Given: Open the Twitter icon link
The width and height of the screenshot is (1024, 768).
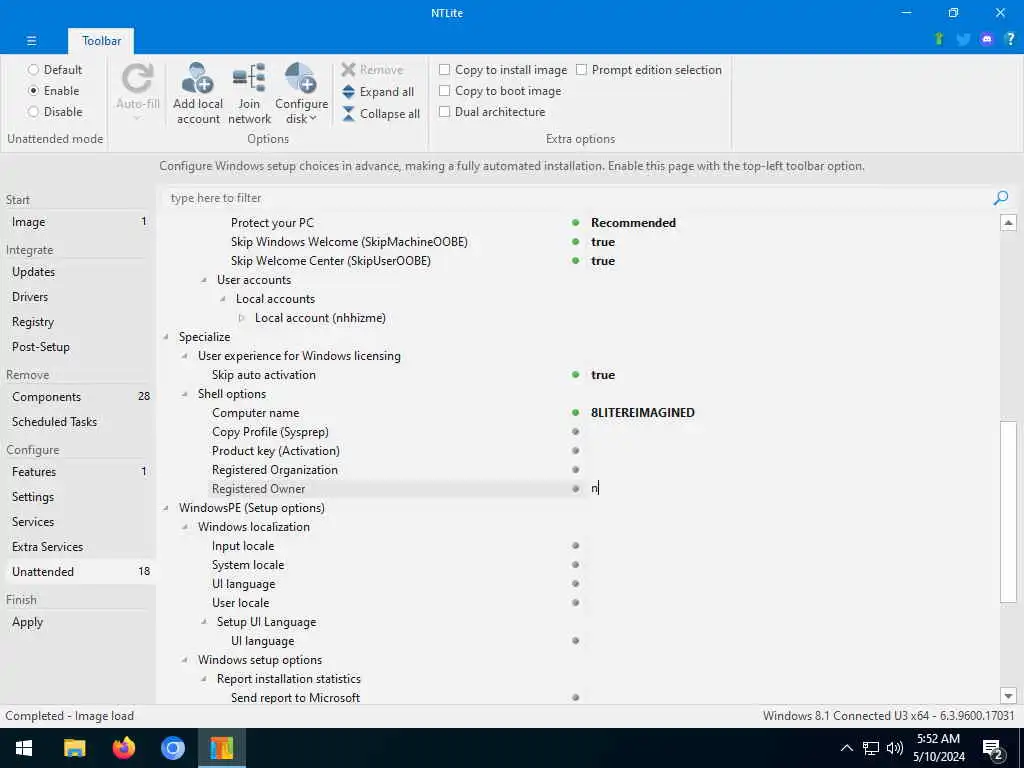Looking at the screenshot, I should (963, 39).
